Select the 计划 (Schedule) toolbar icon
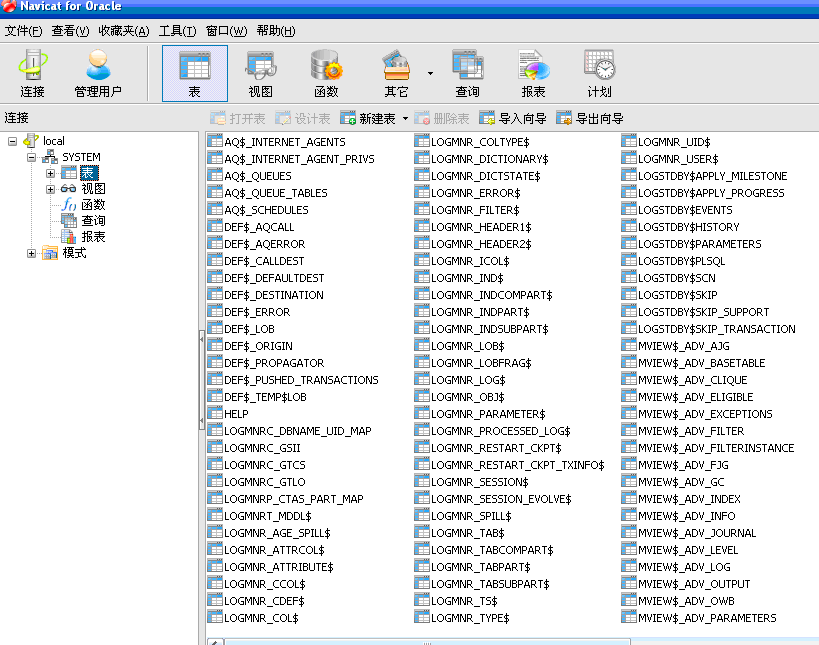This screenshot has height=645, width=819. click(x=599, y=73)
